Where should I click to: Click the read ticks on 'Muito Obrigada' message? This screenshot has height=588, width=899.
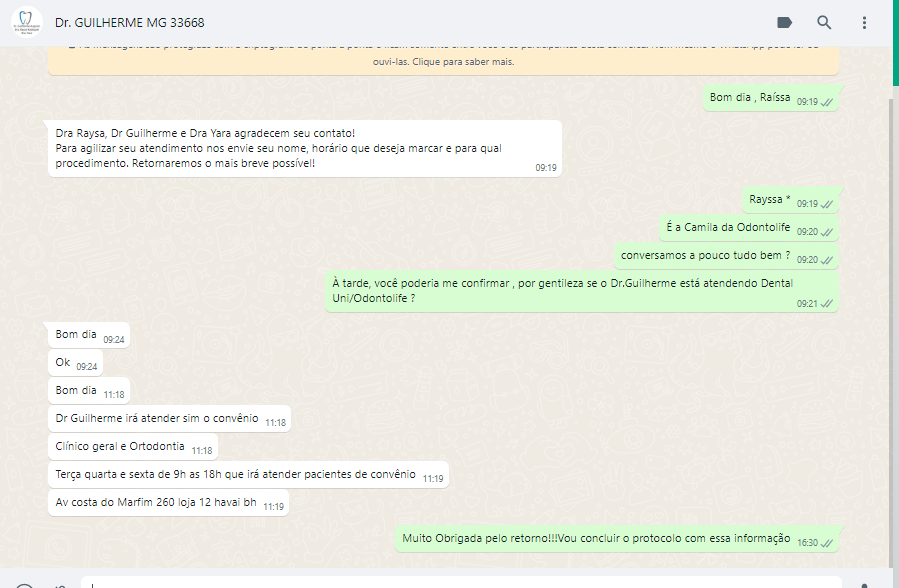[x=827, y=543]
